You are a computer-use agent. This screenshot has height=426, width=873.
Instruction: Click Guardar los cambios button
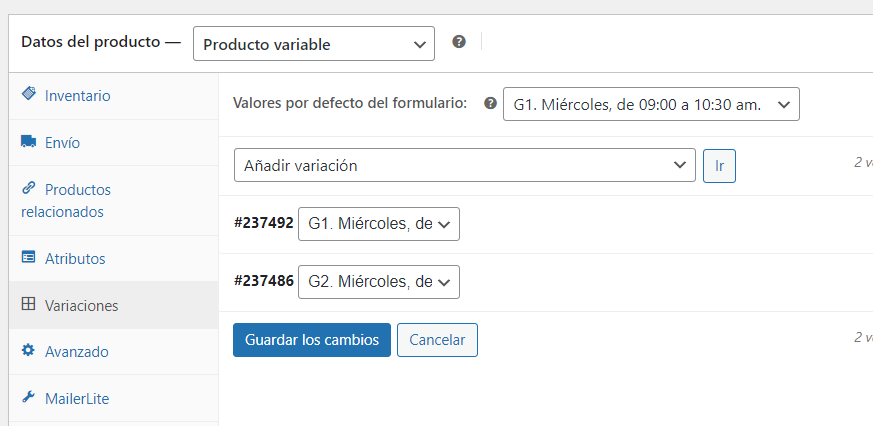[x=312, y=340]
